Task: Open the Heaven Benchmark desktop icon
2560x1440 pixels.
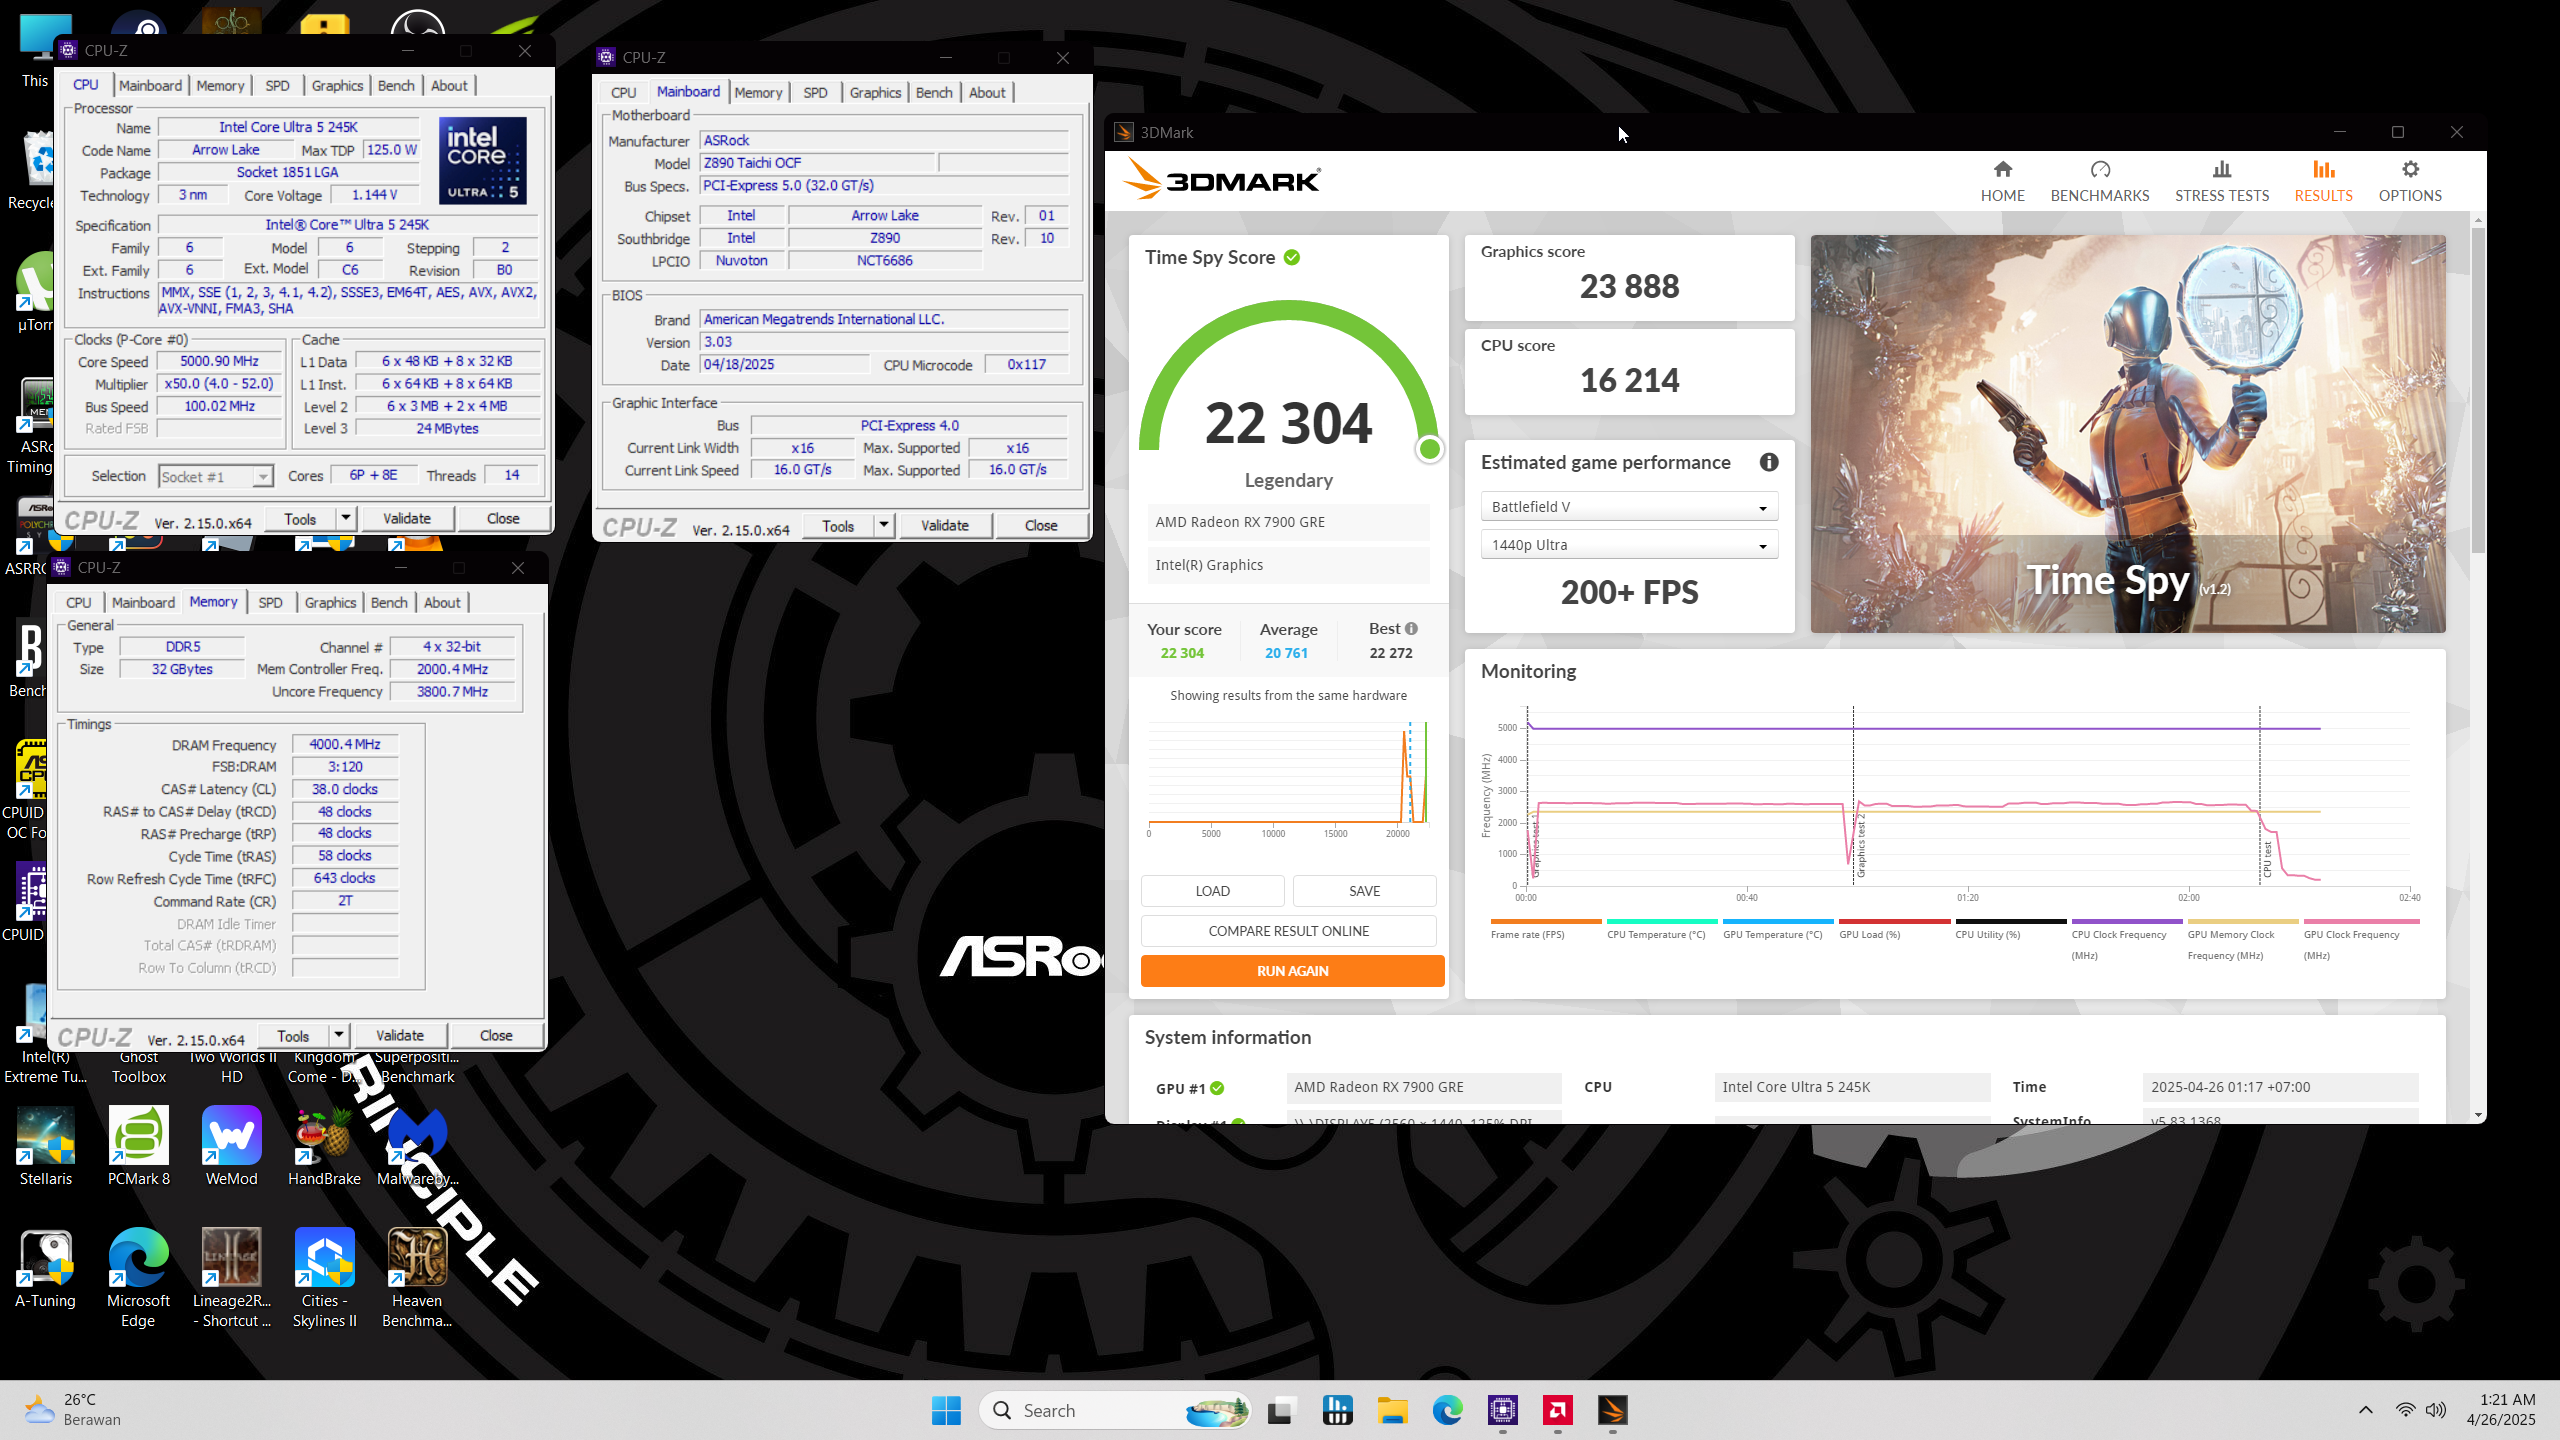Action: (417, 1277)
